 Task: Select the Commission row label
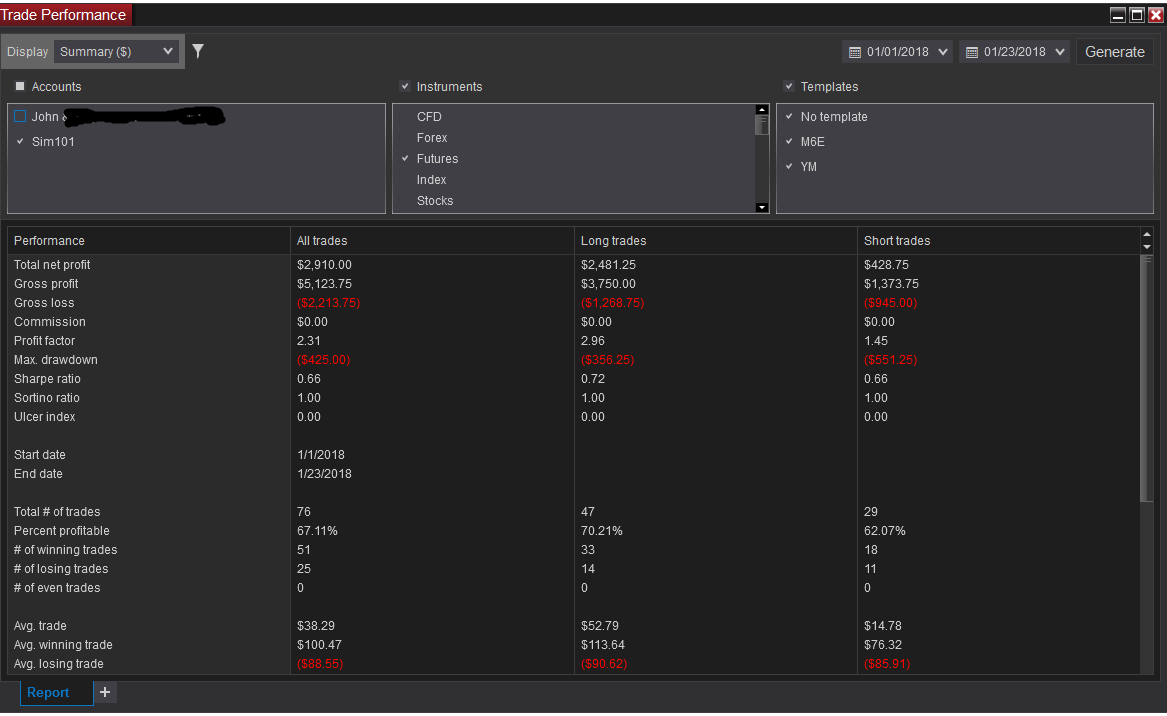coord(50,322)
